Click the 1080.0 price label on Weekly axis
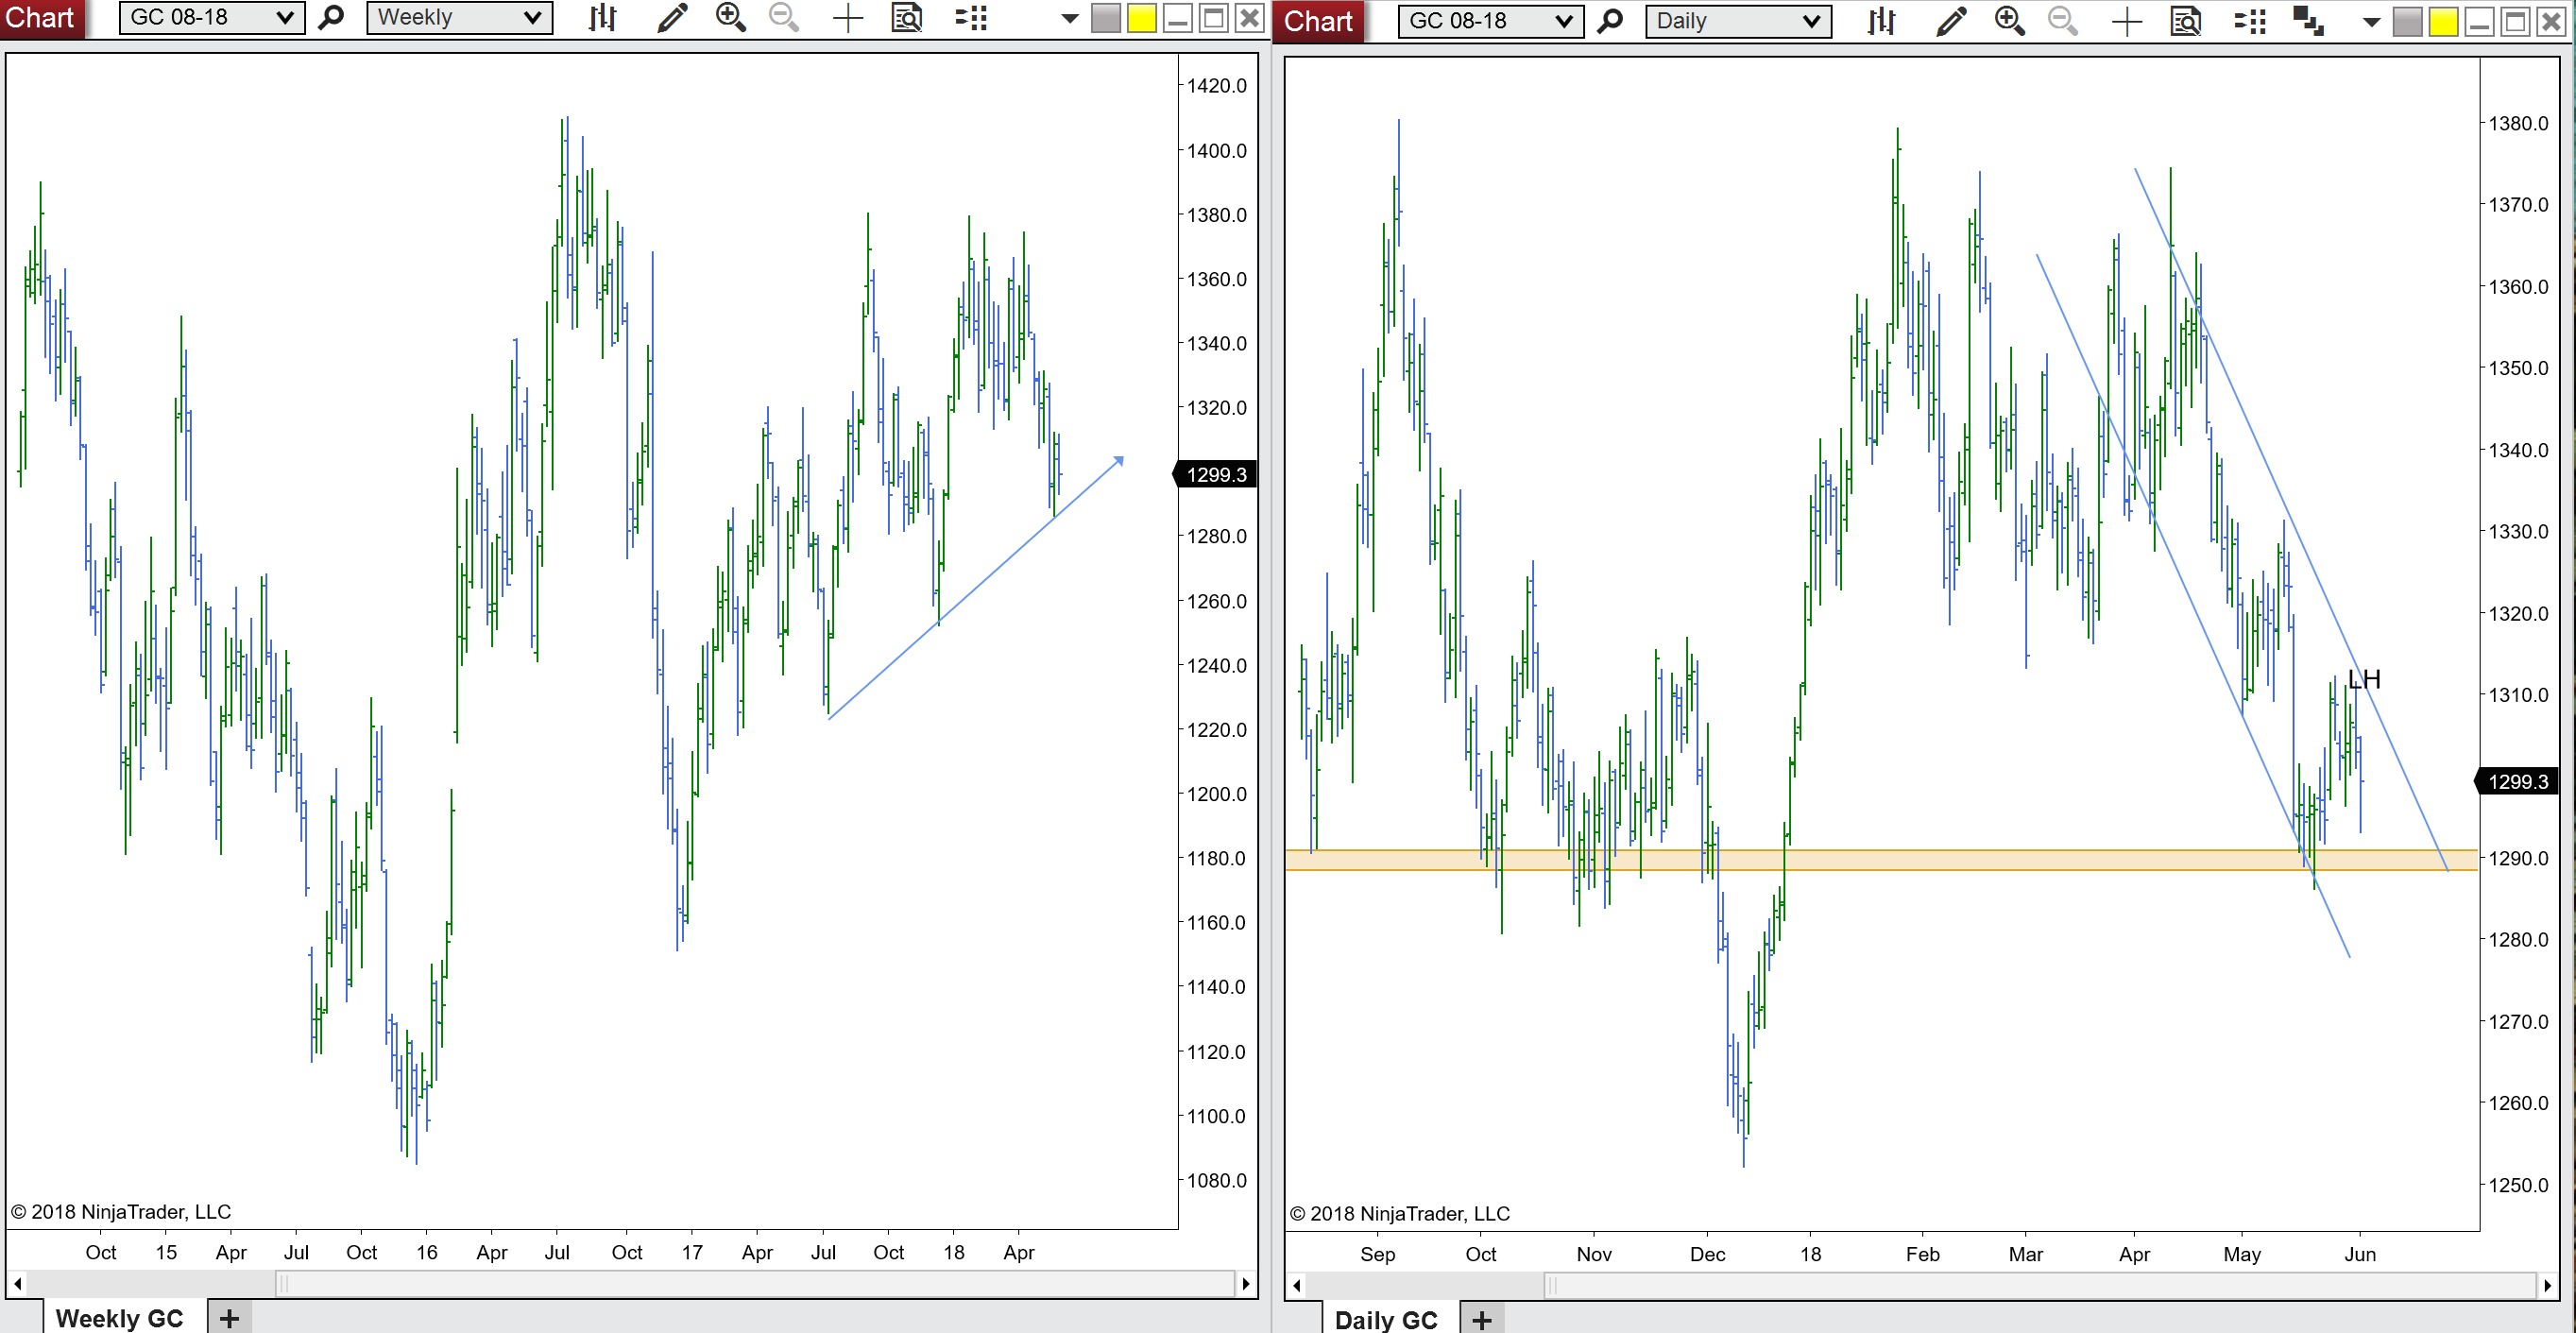This screenshot has height=1333, width=2576. (x=1217, y=1181)
